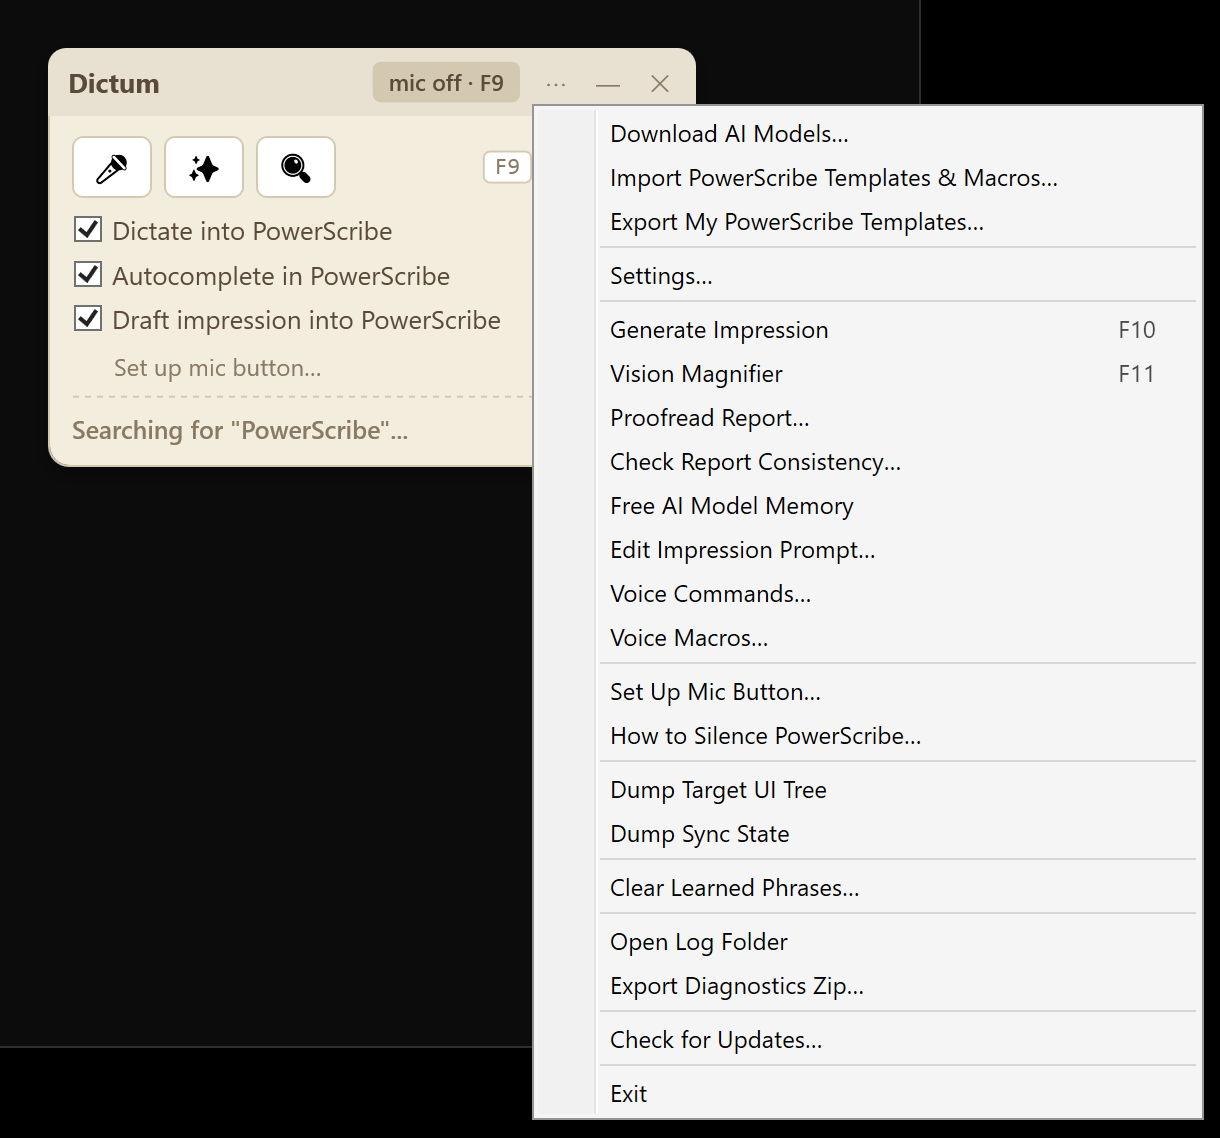The width and height of the screenshot is (1220, 1138).
Task: Open the three-dot menu in Dictum title bar
Action: tap(556, 84)
